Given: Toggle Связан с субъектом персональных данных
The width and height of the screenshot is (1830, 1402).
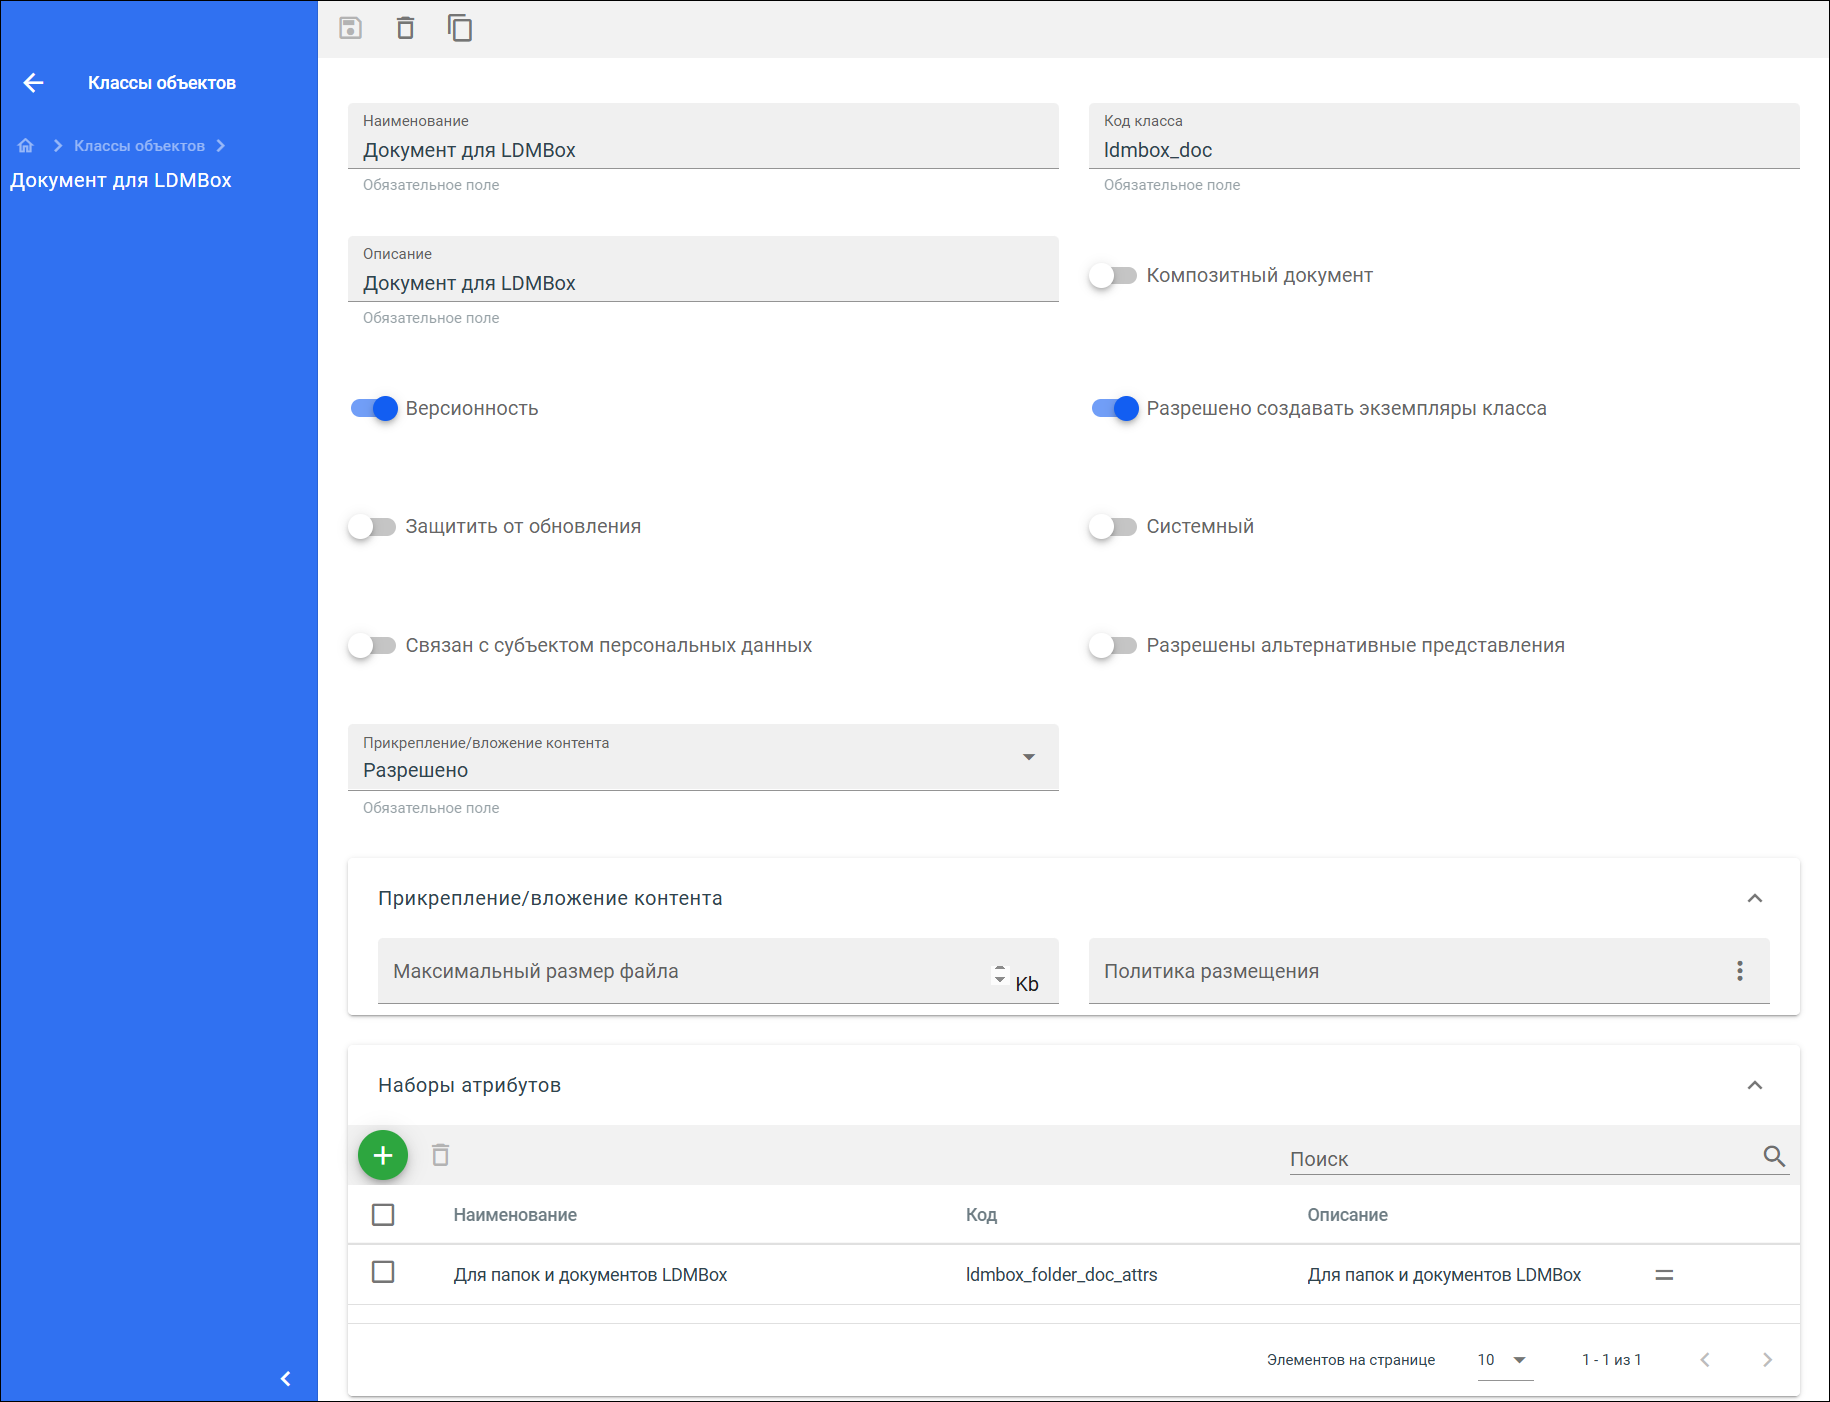Looking at the screenshot, I should coord(372,646).
